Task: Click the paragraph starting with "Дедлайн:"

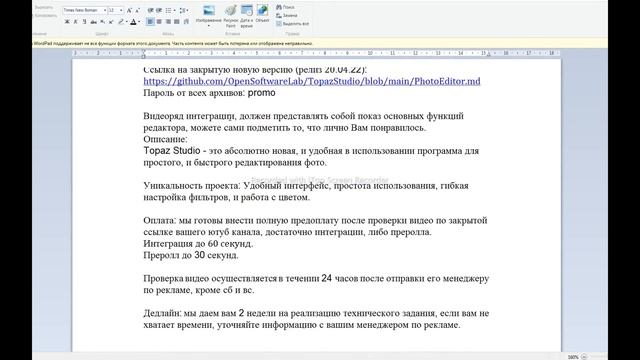Action: [x=316, y=319]
